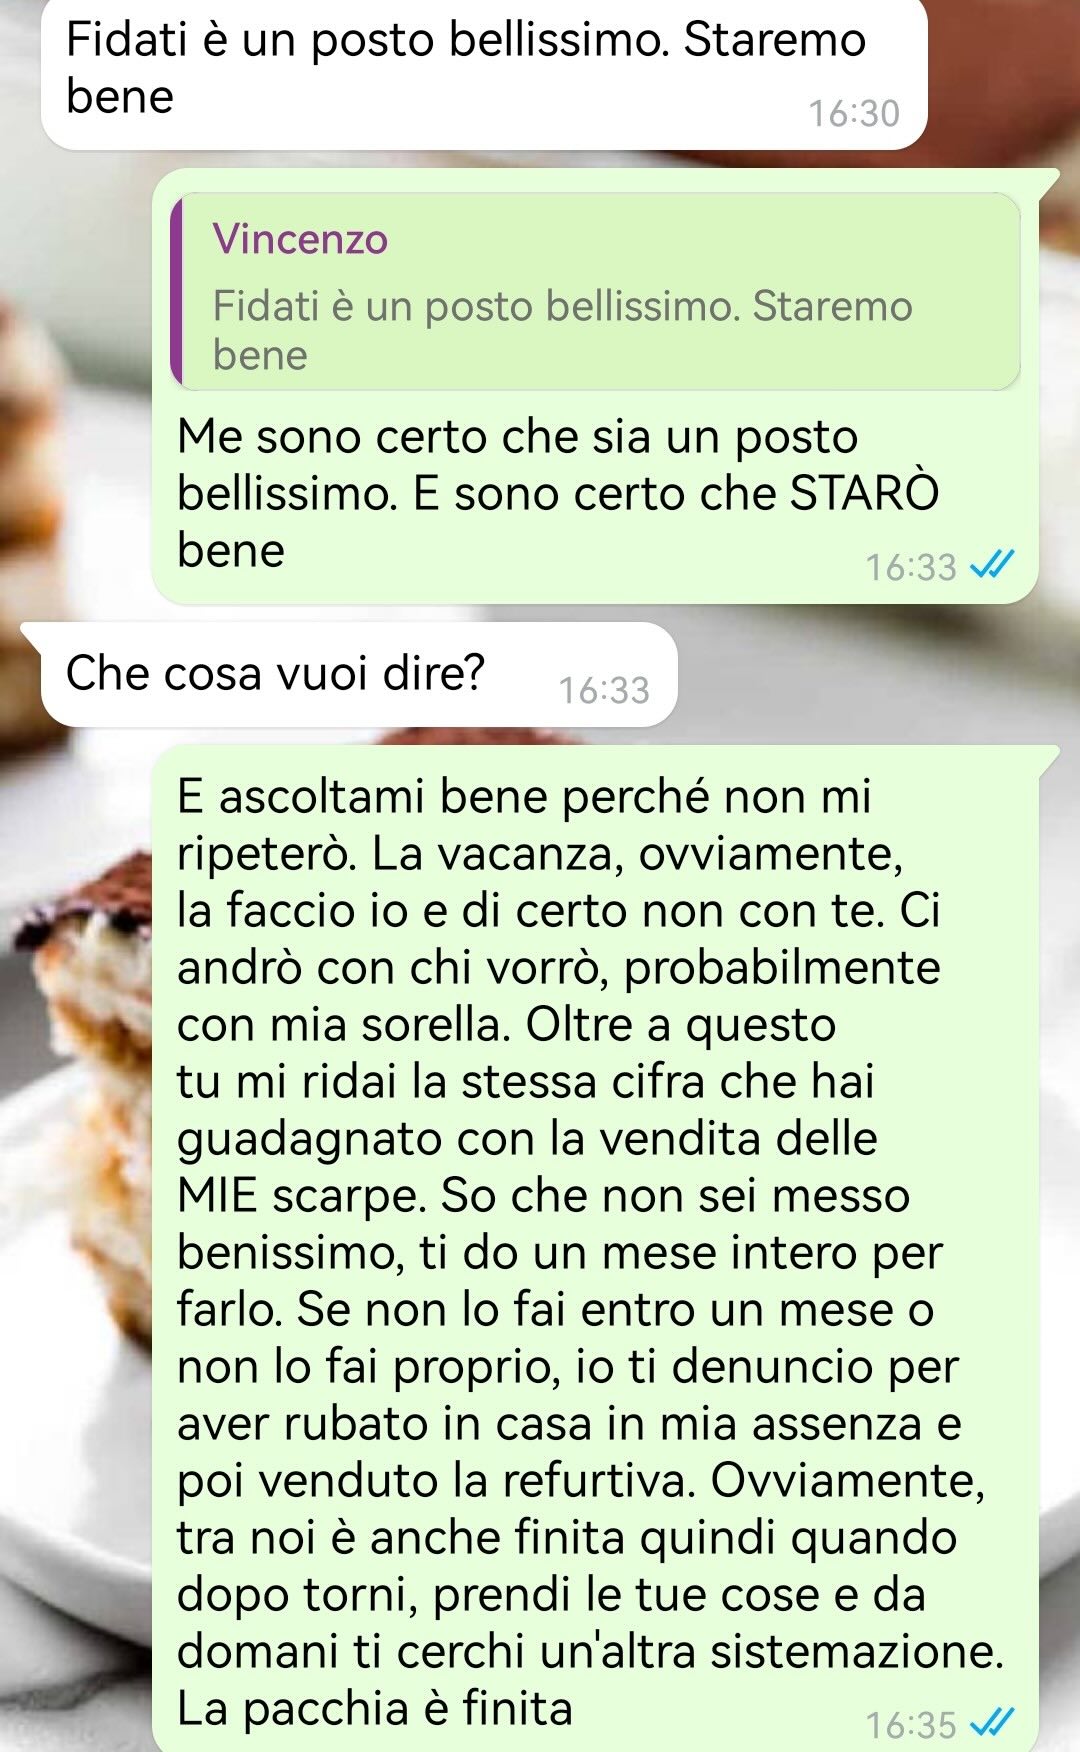Click the sender name Vincenzo in quote
This screenshot has height=1752, width=1080.
coord(300,239)
